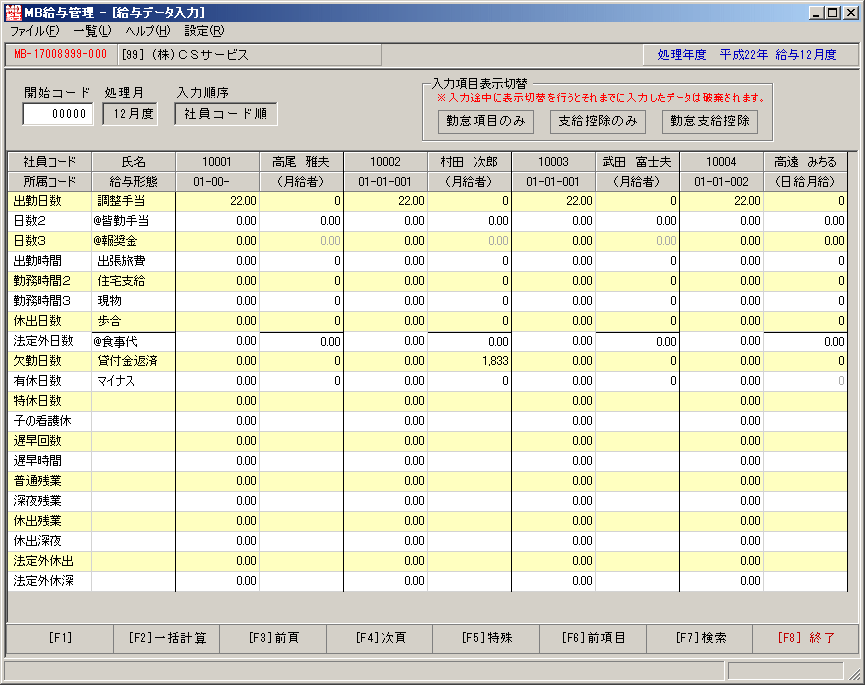Go to next page with [F4]次頁

[x=380, y=638]
